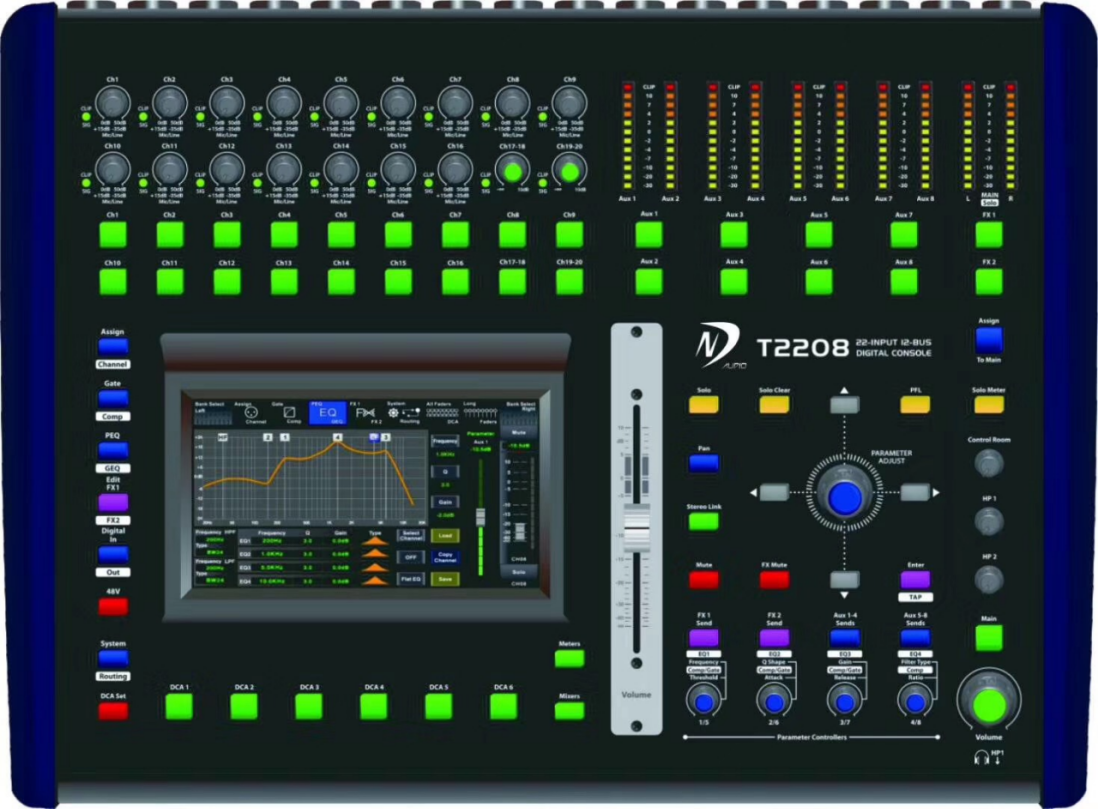Tap the EQ3 filter type triangle icon
This screenshot has height=809, width=1099.
pos(376,568)
